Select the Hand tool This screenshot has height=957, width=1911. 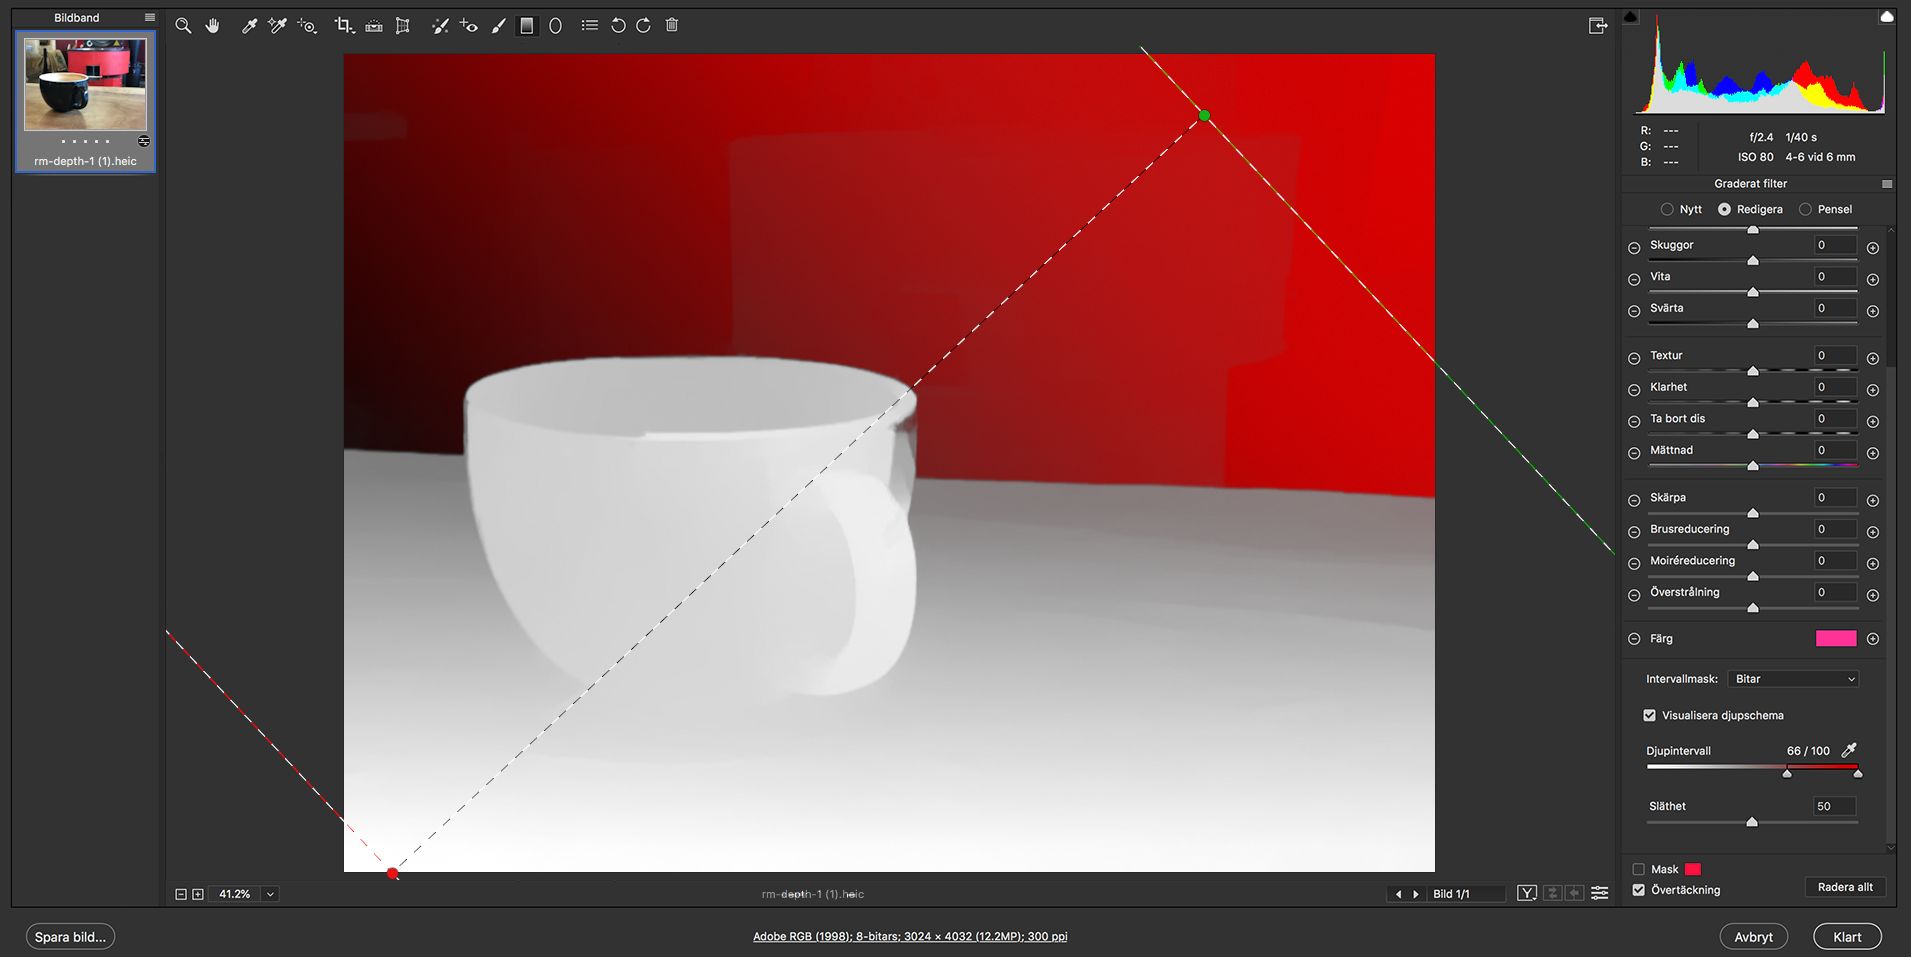pyautogui.click(x=213, y=26)
